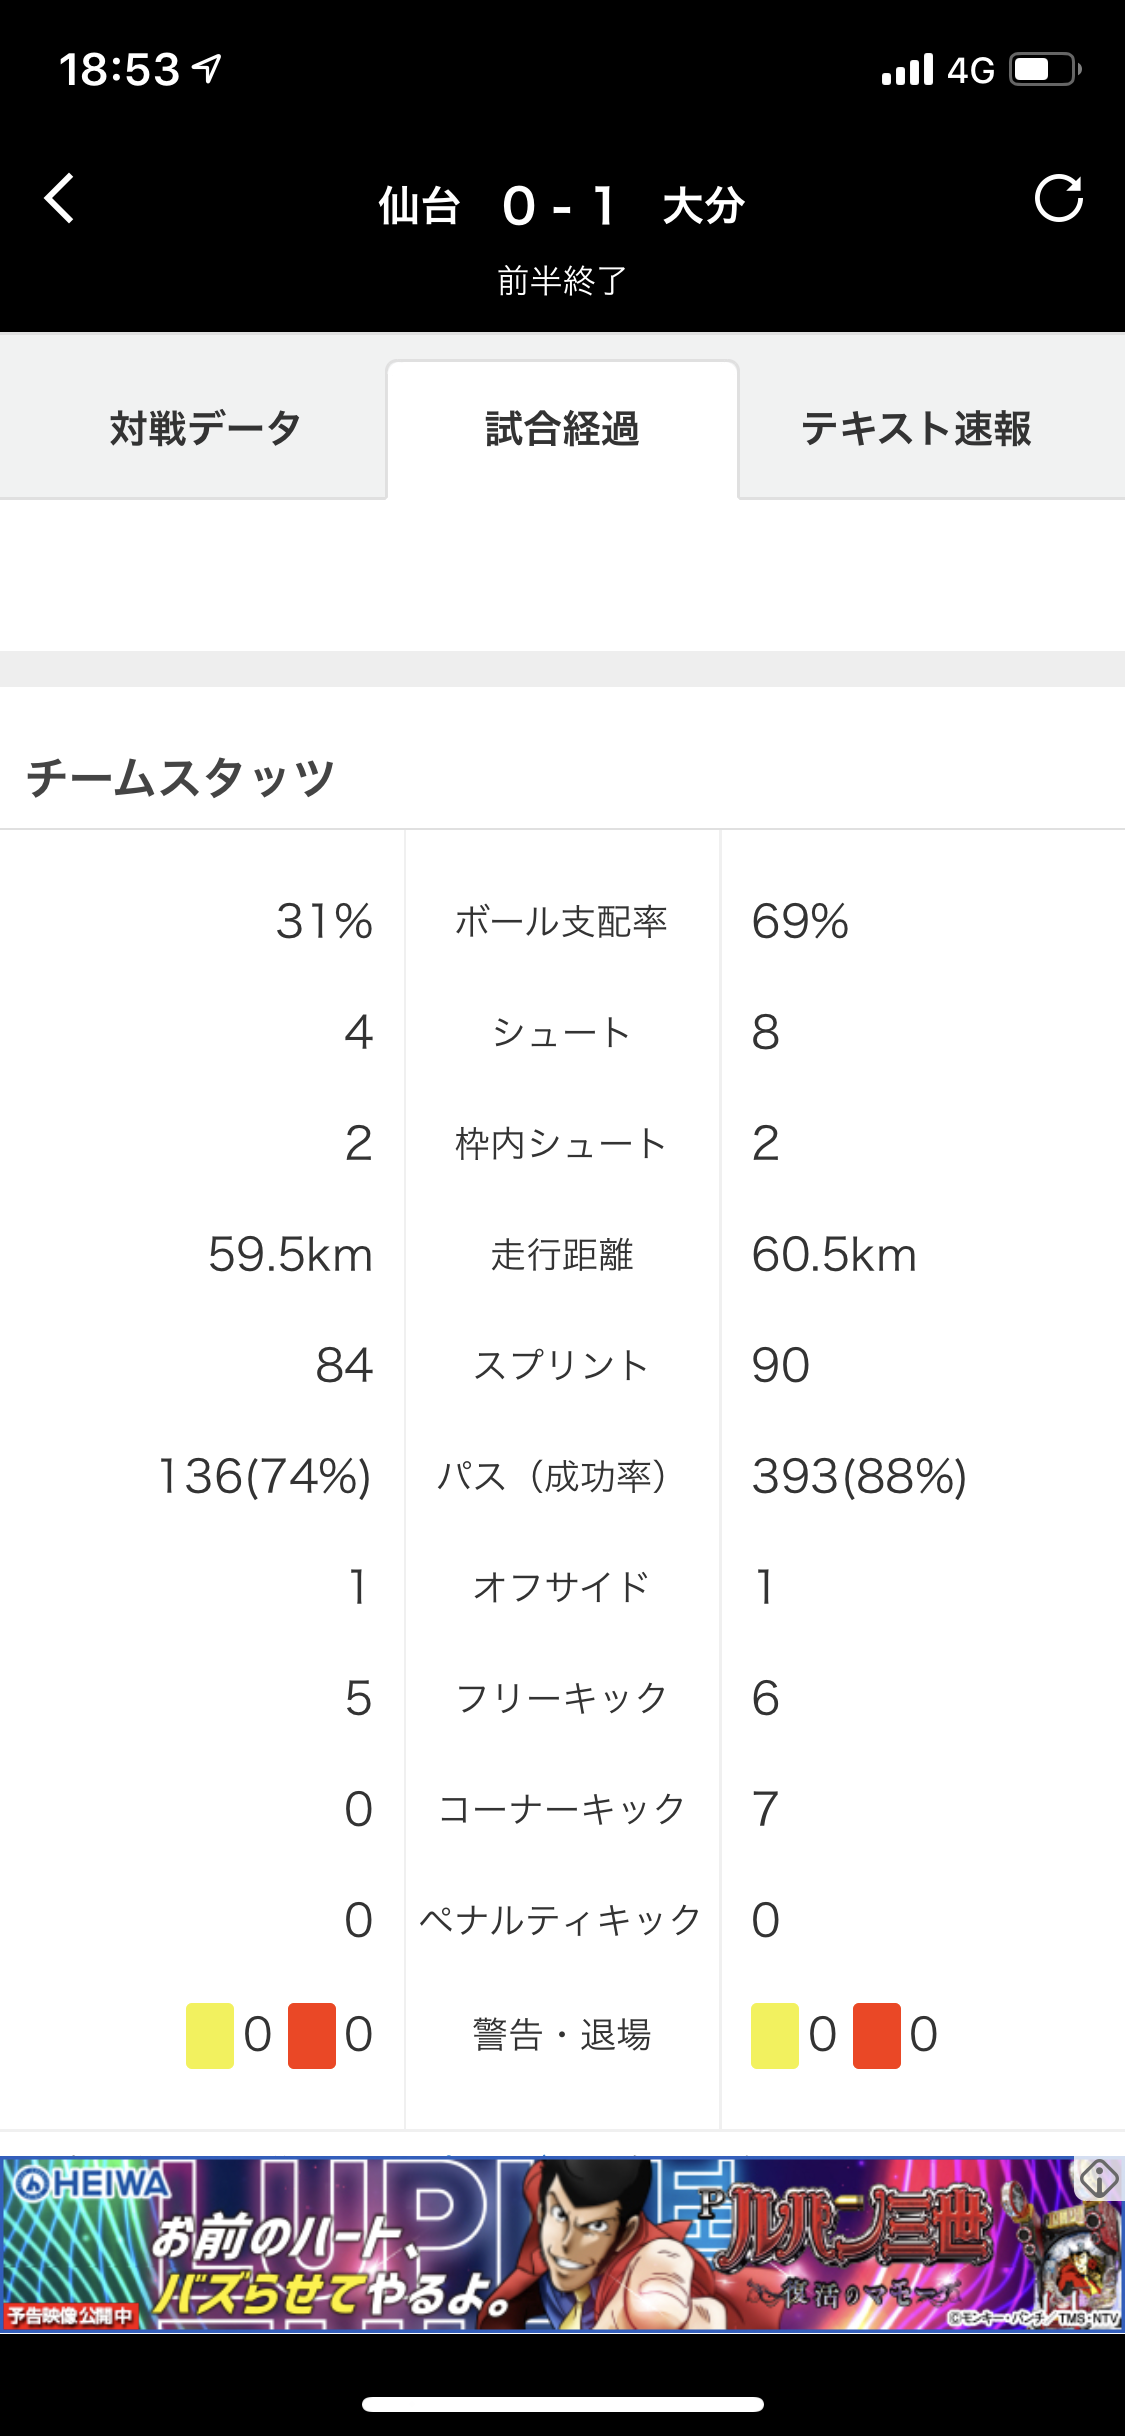
Task: Tap Sendai's red card icon
Action: 312,2035
